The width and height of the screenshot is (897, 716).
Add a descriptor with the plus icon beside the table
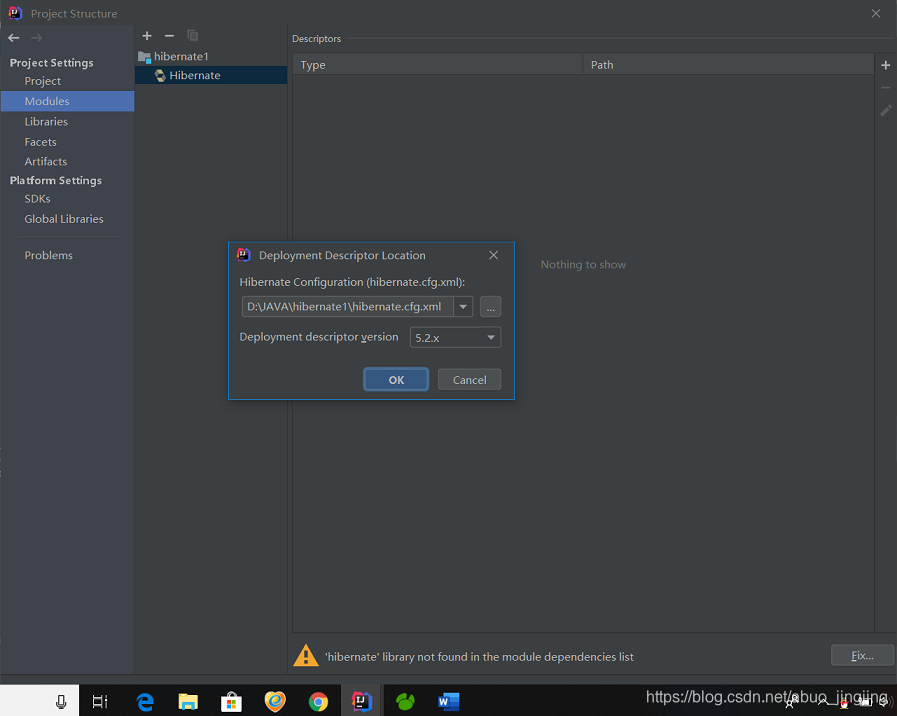pyautogui.click(x=886, y=65)
